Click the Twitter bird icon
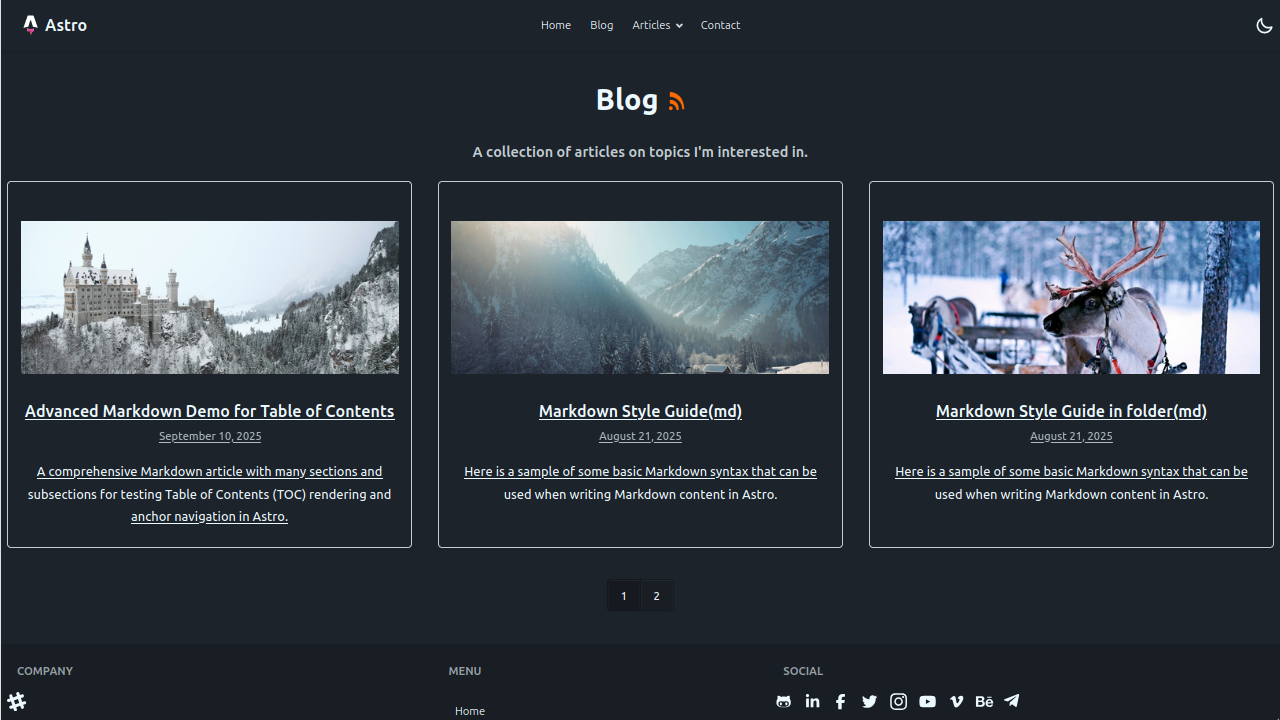 point(870,702)
